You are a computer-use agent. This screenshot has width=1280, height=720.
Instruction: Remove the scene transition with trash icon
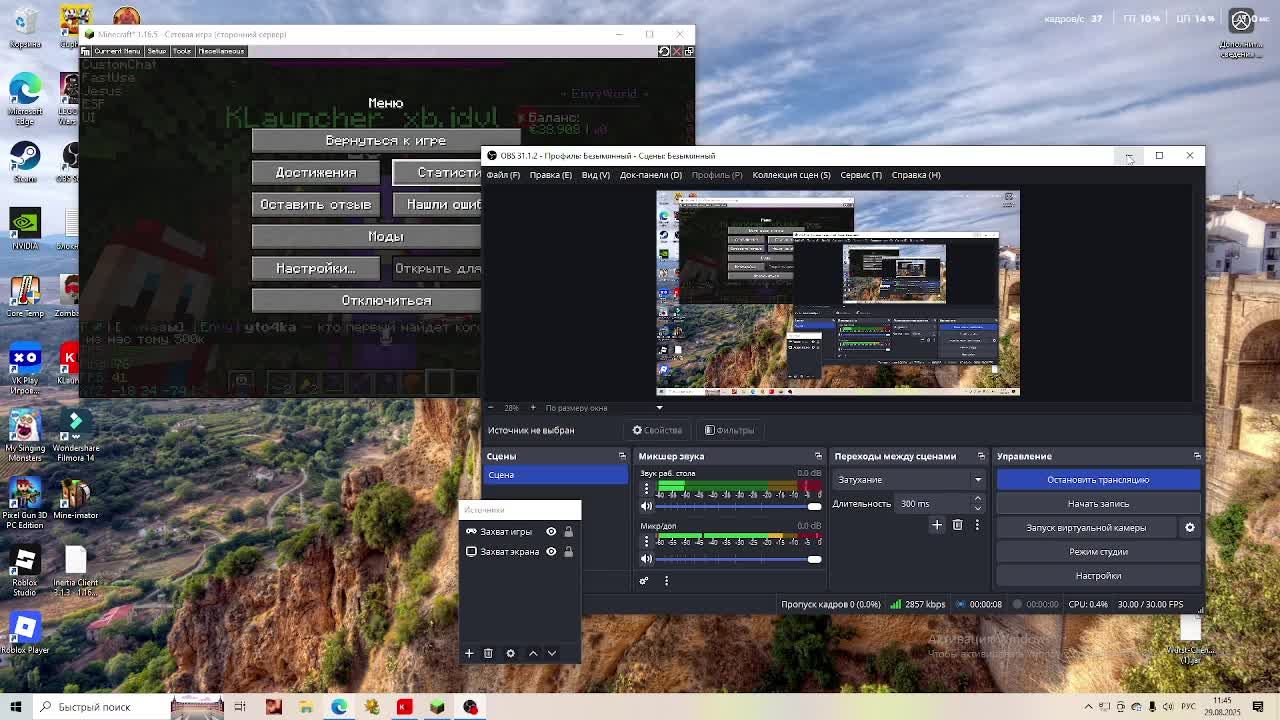coord(957,525)
